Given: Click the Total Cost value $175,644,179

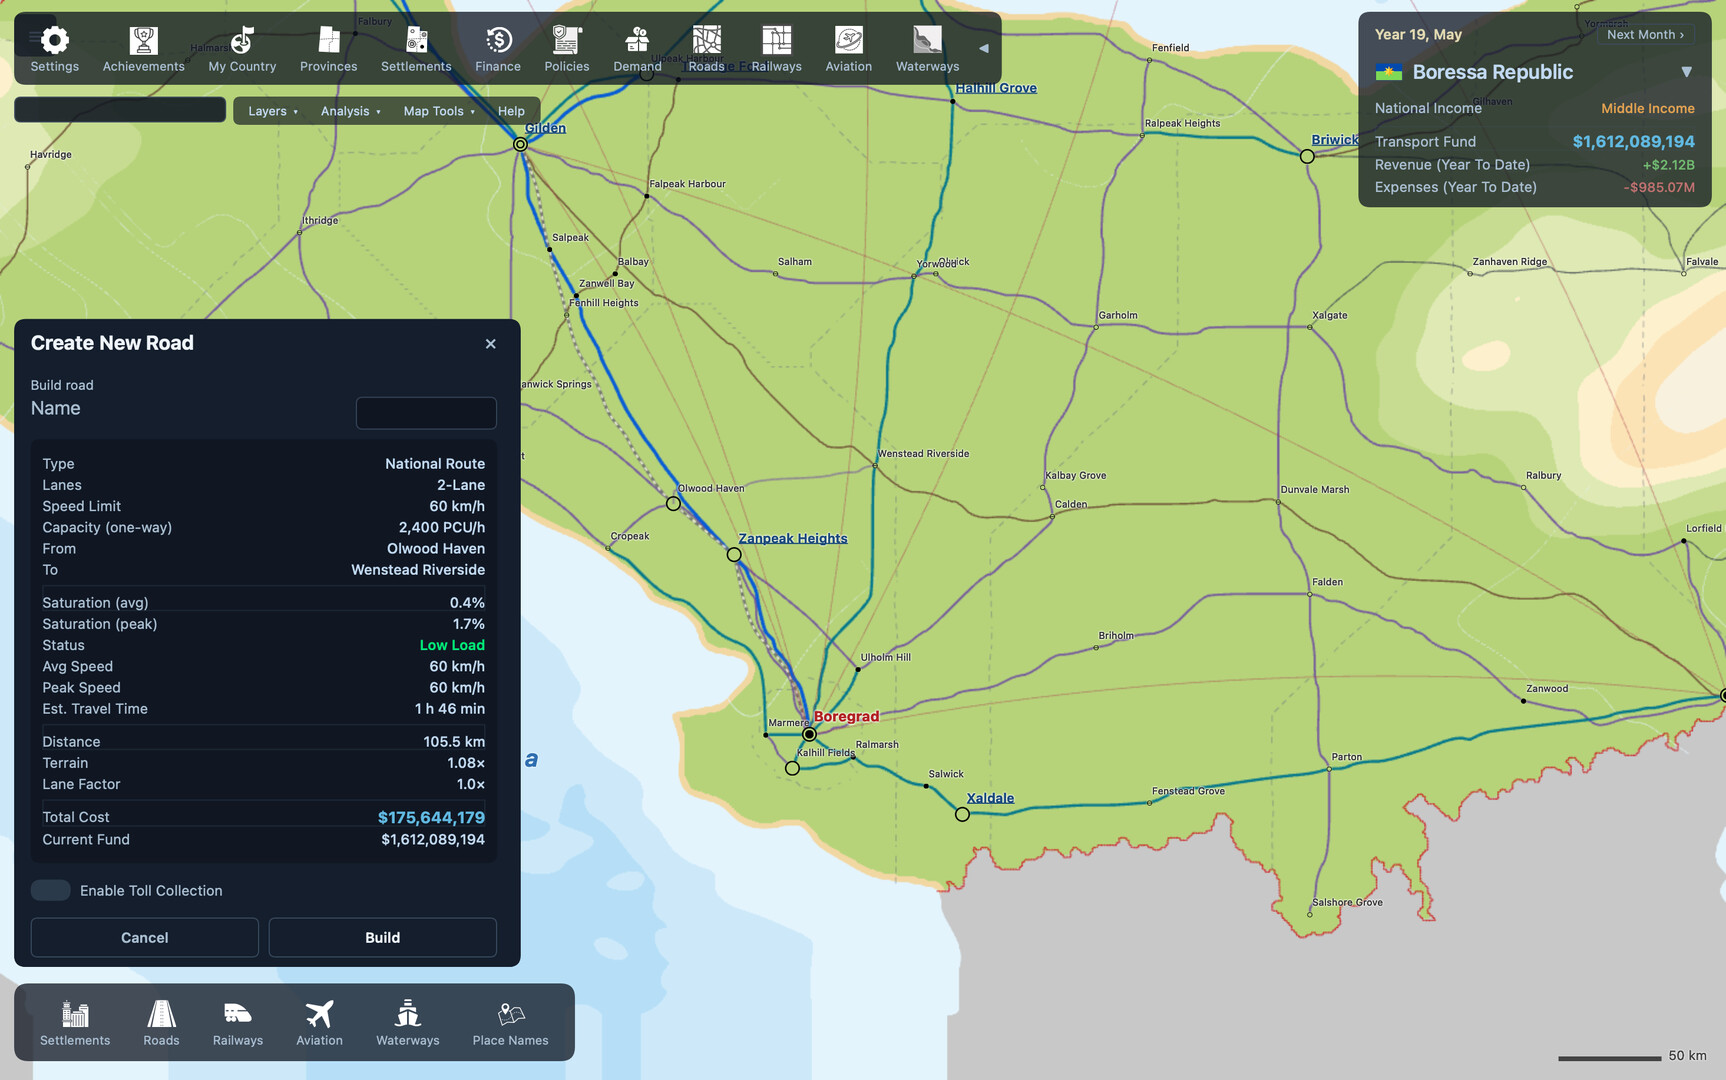Looking at the screenshot, I should click(x=431, y=818).
